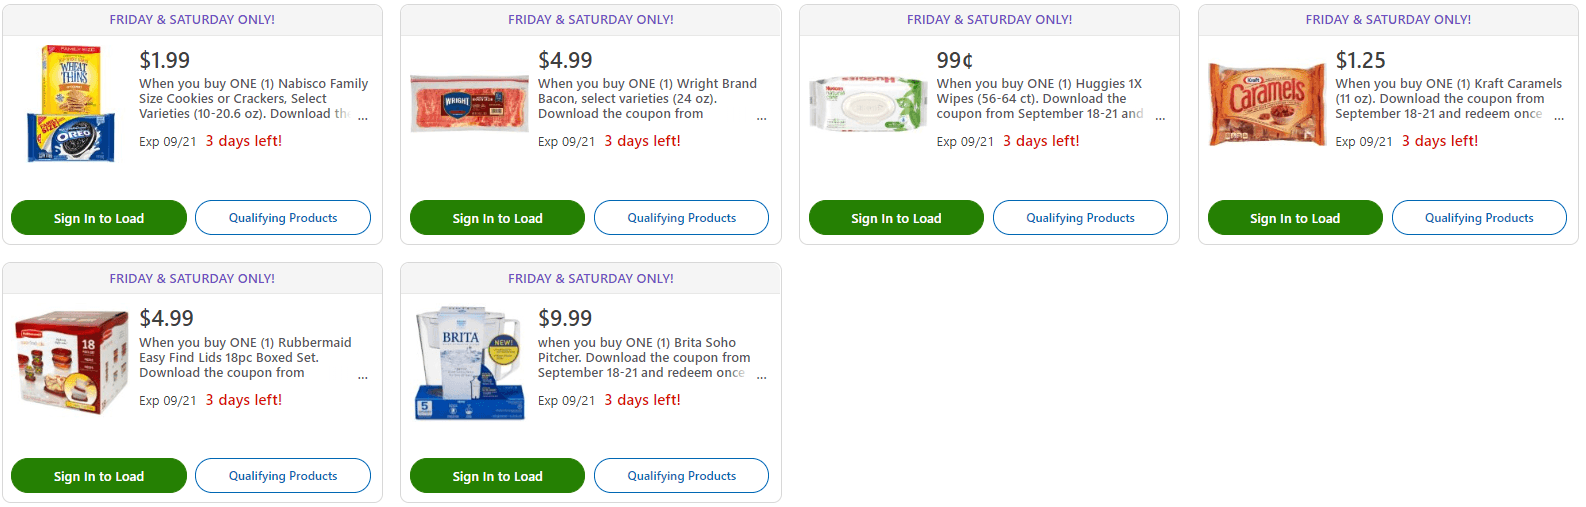Expand the Huggies Wipes description ellipsis

click(1160, 118)
